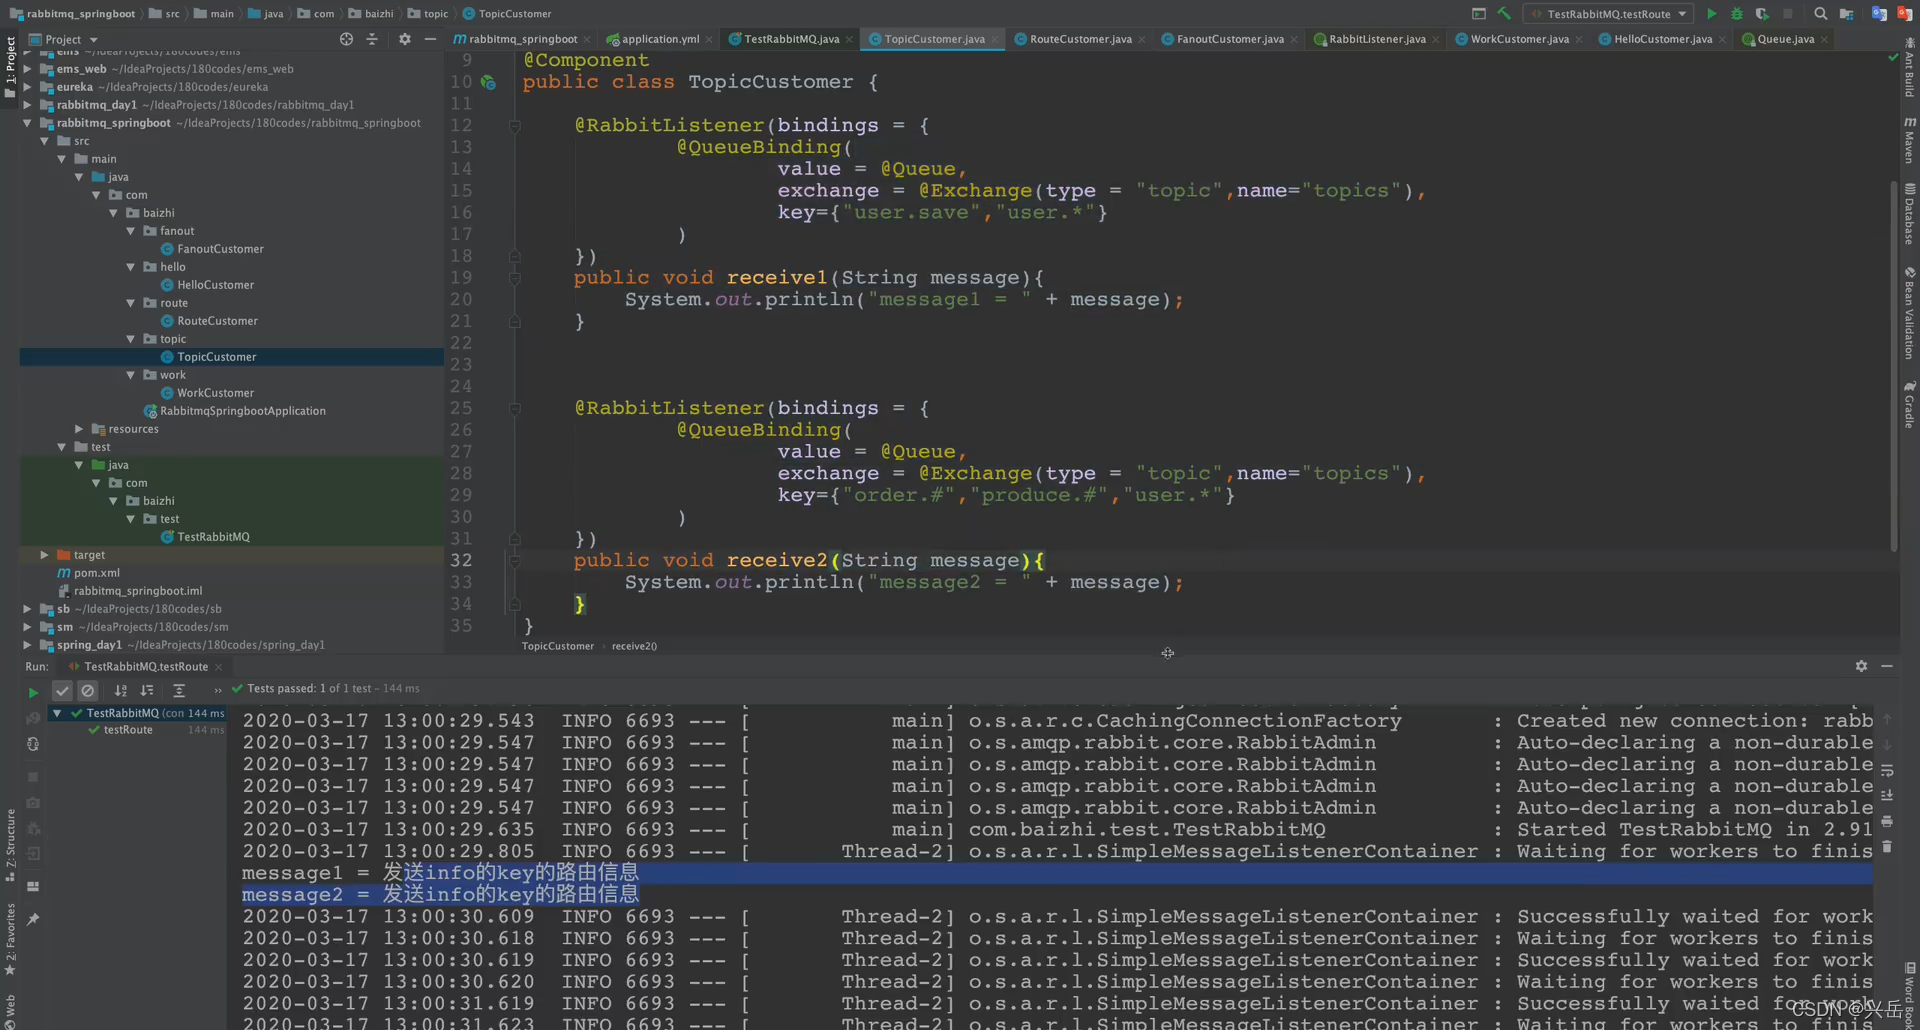
Task: Toggle Gradle tool window
Action: 1909,404
